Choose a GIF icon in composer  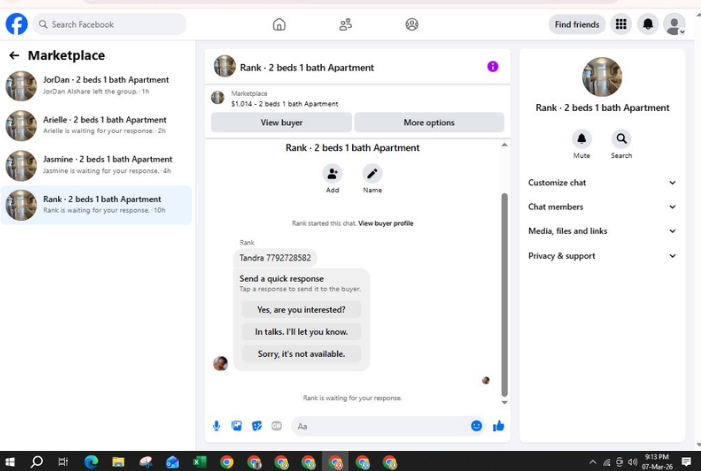[x=277, y=426]
